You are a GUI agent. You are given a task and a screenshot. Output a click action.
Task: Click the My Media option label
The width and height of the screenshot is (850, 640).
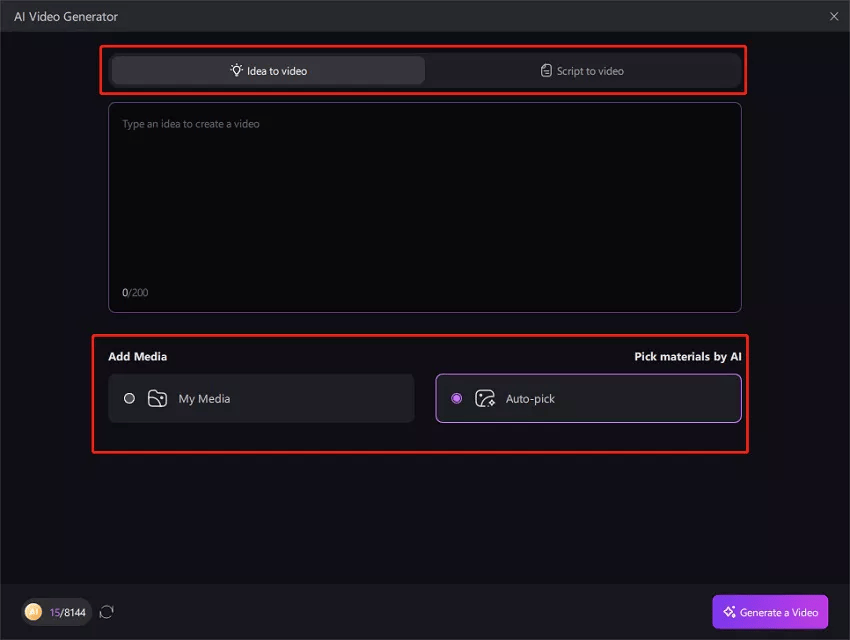tap(204, 399)
